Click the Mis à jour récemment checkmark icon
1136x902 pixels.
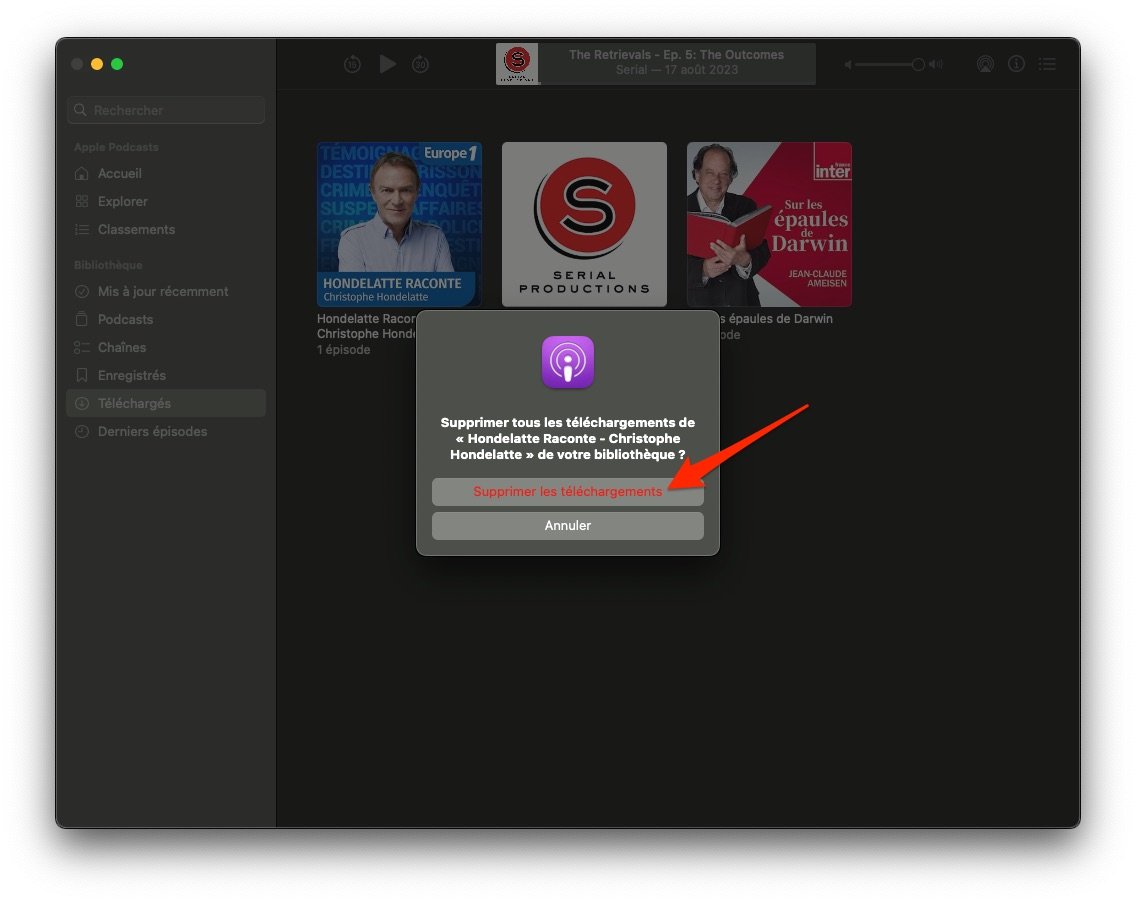pos(82,291)
